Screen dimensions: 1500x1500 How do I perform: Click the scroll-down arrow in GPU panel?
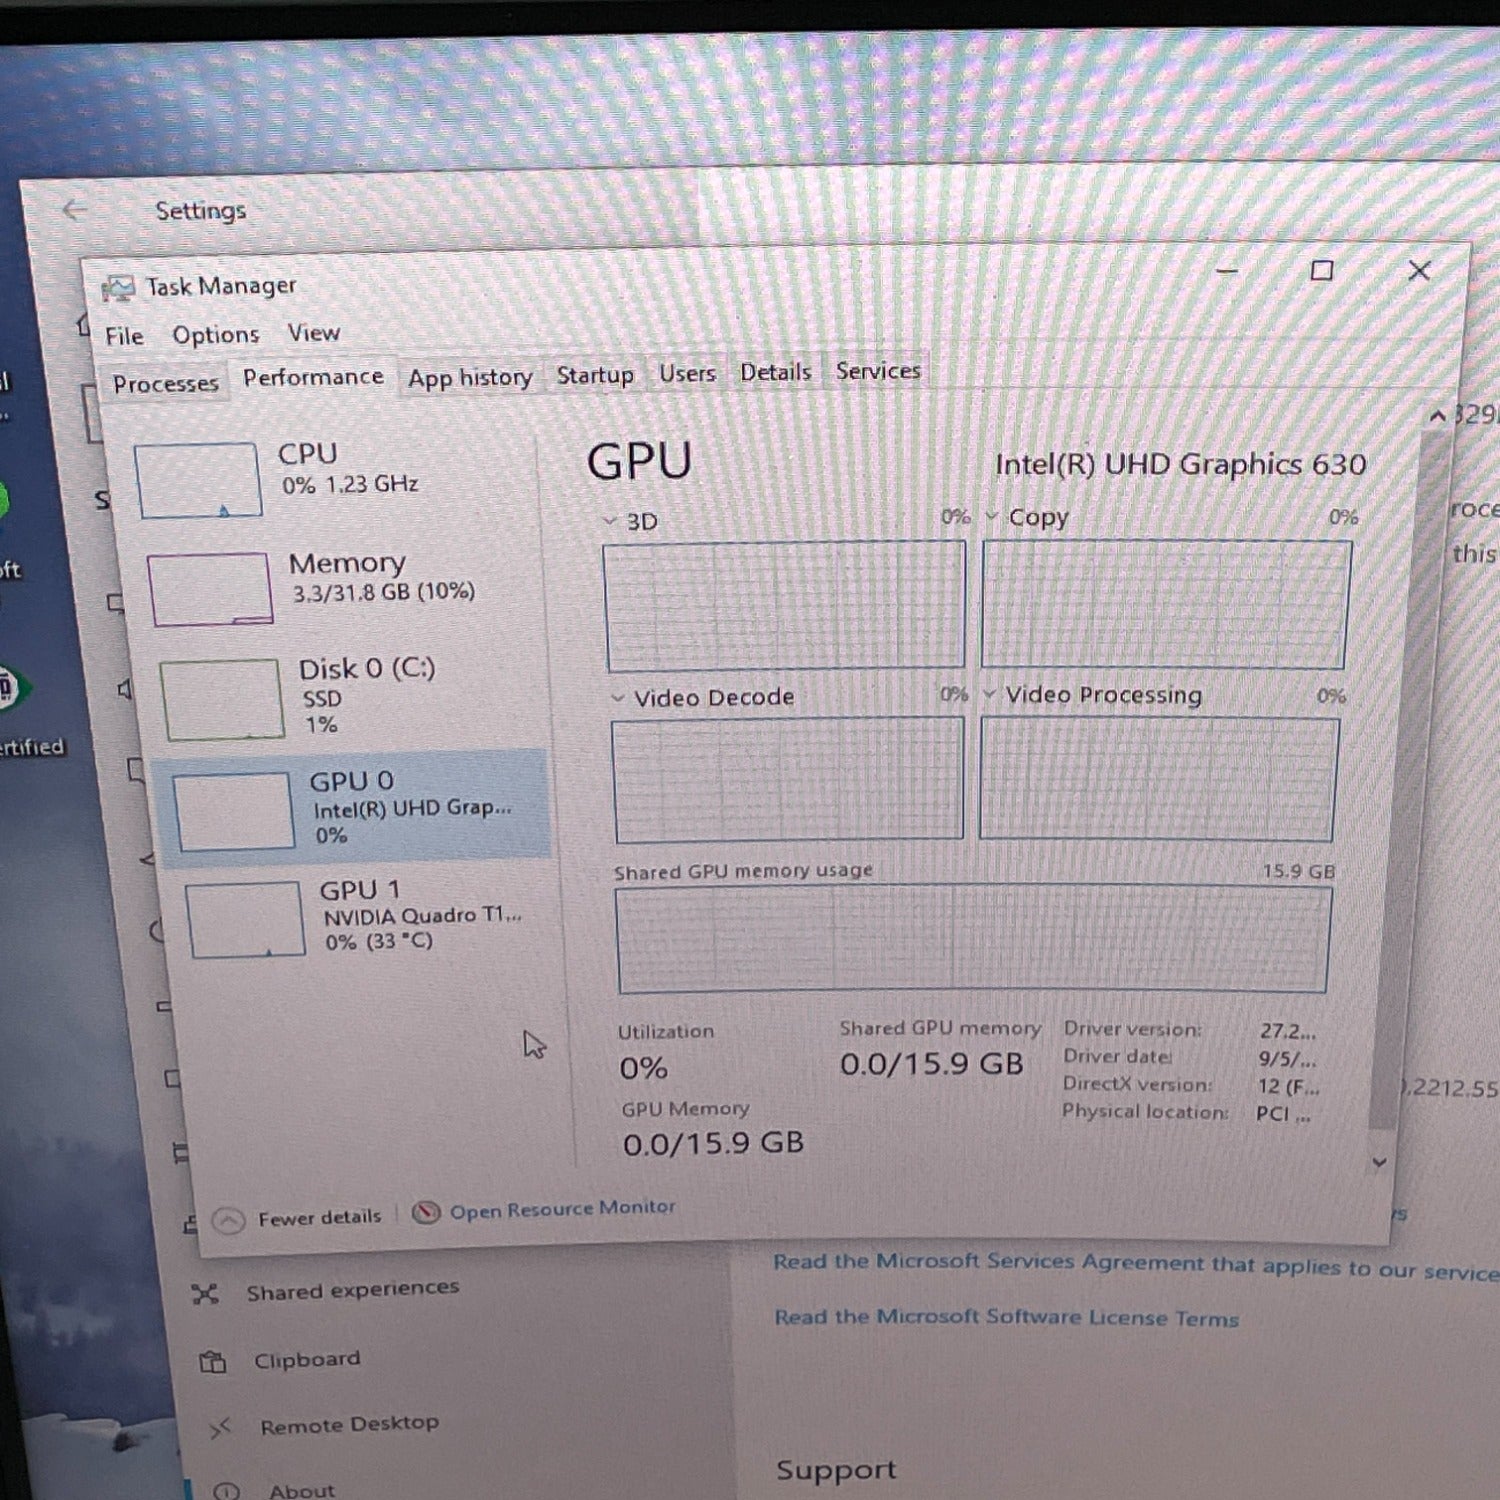1380,1162
